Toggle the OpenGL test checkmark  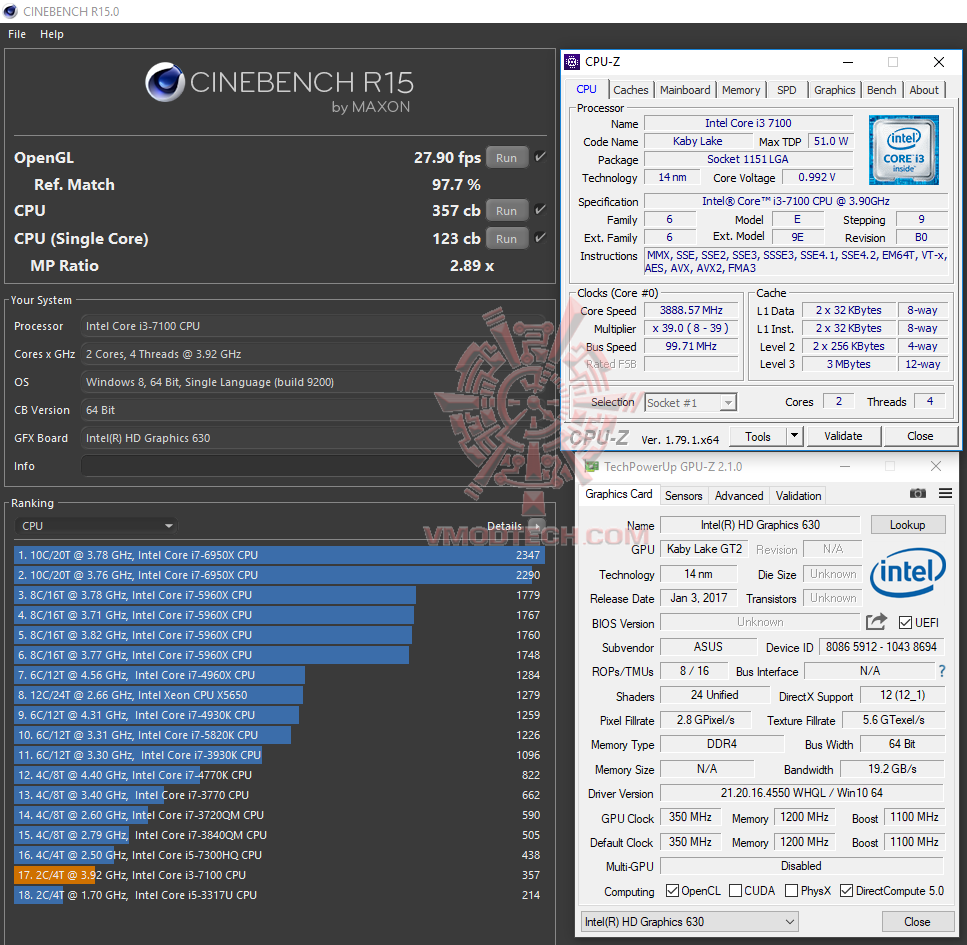pyautogui.click(x=540, y=157)
